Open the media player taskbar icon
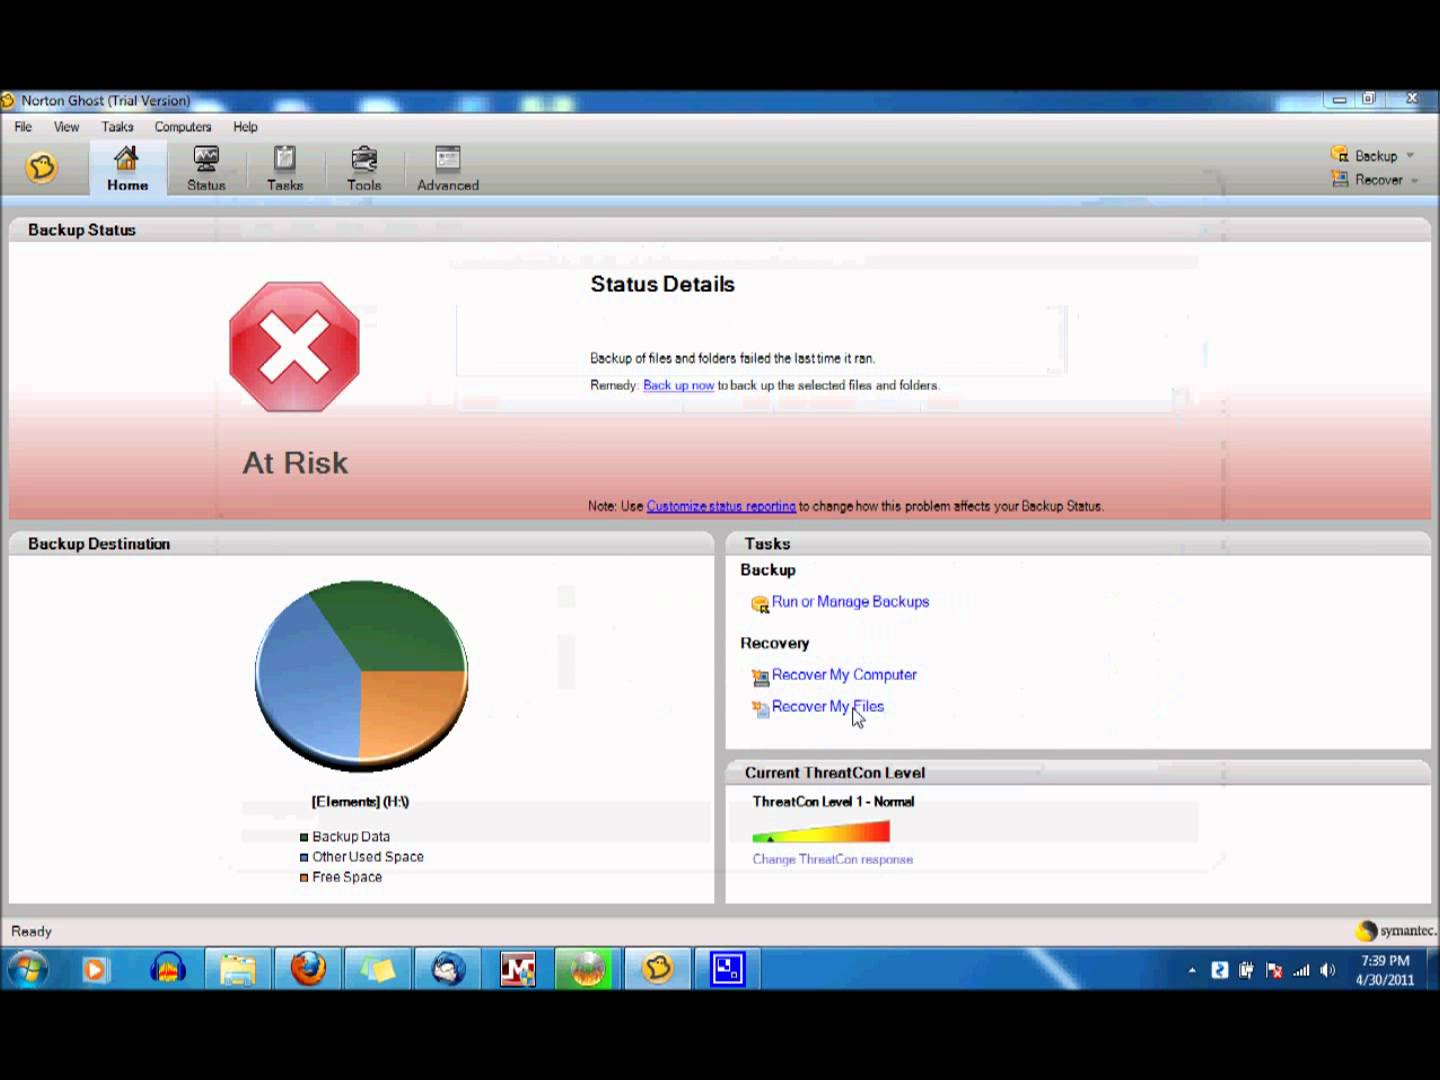Screen dimensions: 1440x1080 coord(95,969)
